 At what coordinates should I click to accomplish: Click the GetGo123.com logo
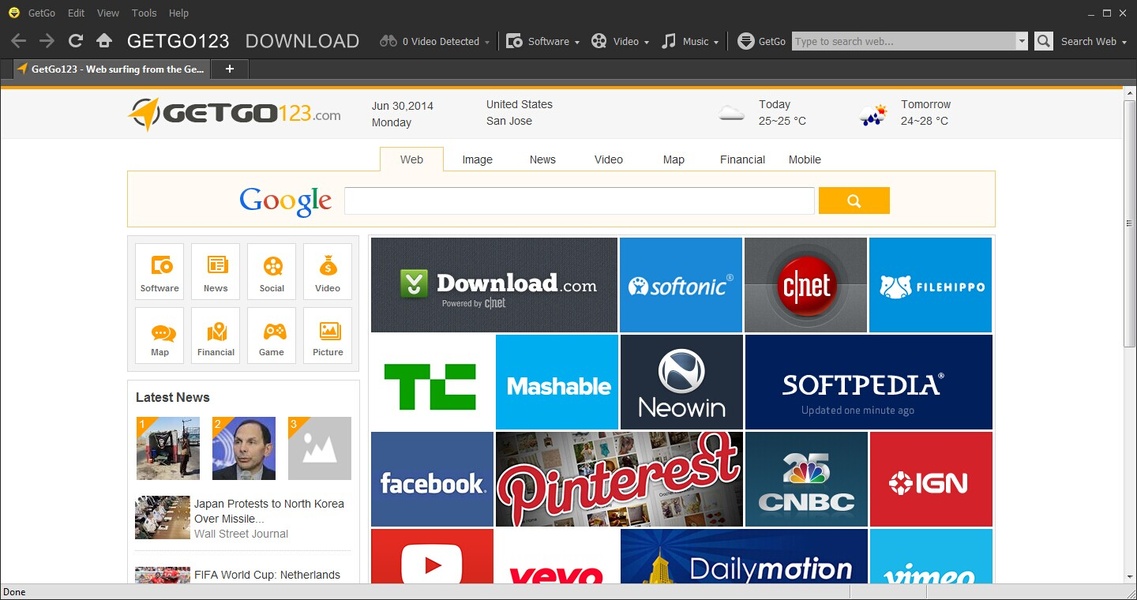point(235,113)
